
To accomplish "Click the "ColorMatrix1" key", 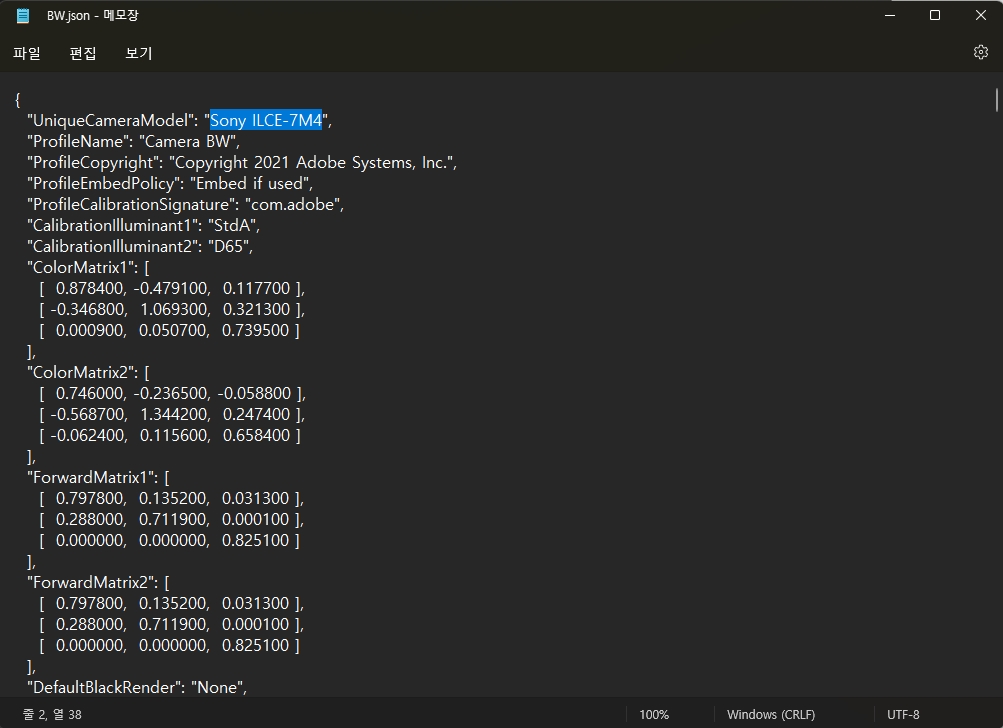I will click(x=80, y=267).
